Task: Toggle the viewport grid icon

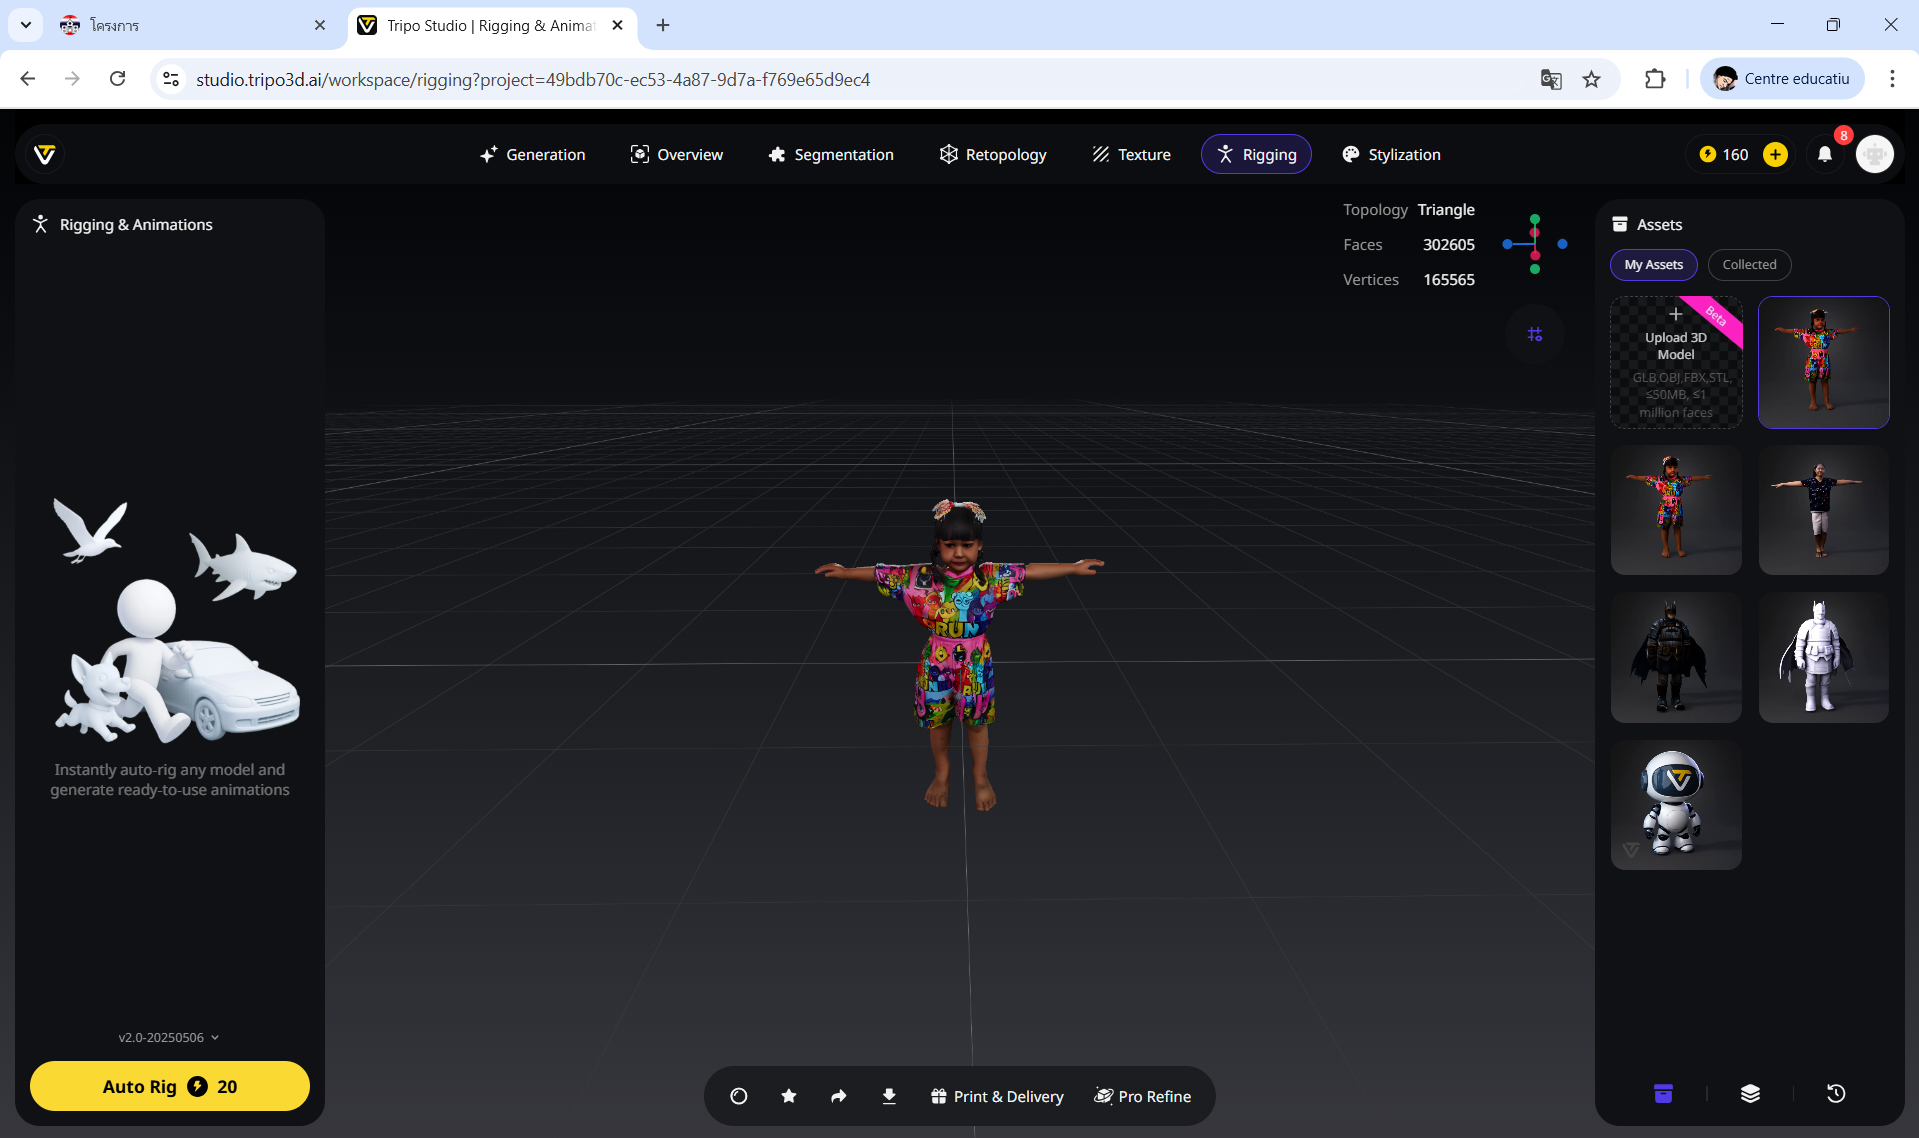Action: click(1535, 334)
